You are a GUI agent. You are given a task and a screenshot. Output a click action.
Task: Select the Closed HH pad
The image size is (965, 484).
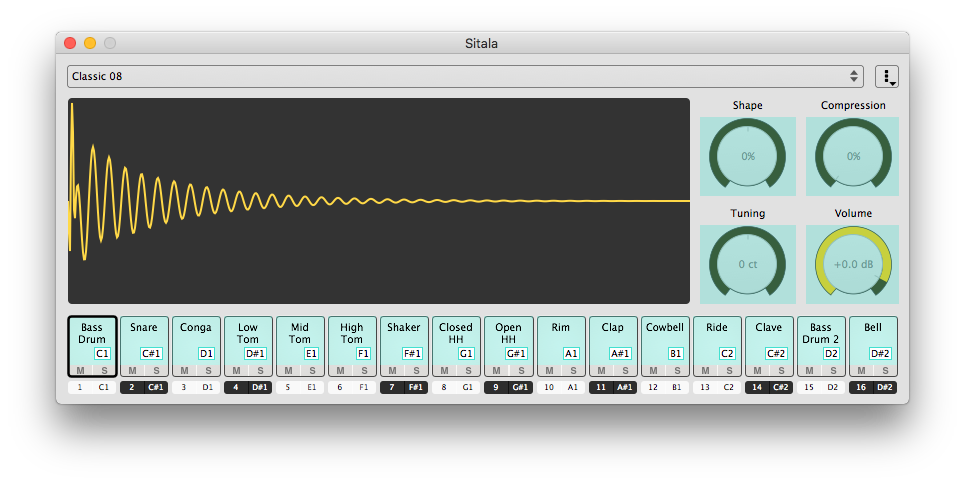coord(456,340)
